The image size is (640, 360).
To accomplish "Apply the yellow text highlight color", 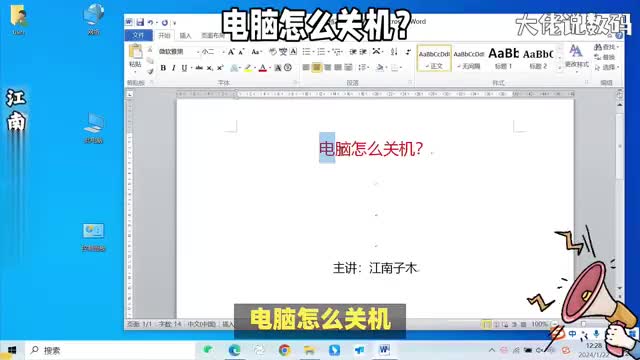I will (248, 68).
